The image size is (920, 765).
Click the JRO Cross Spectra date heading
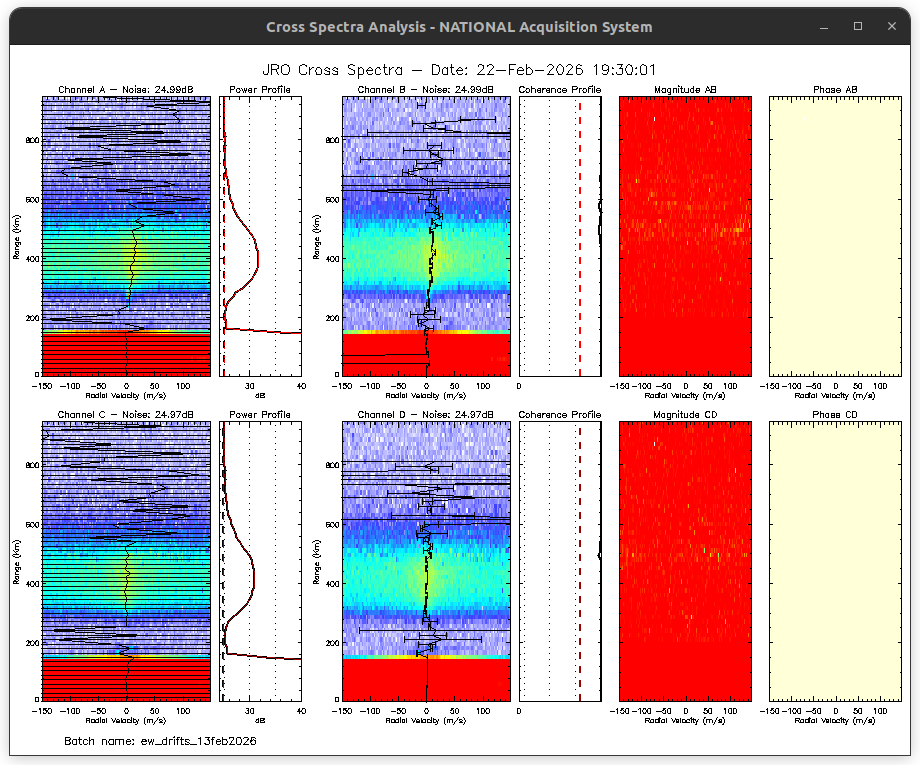tap(459, 69)
